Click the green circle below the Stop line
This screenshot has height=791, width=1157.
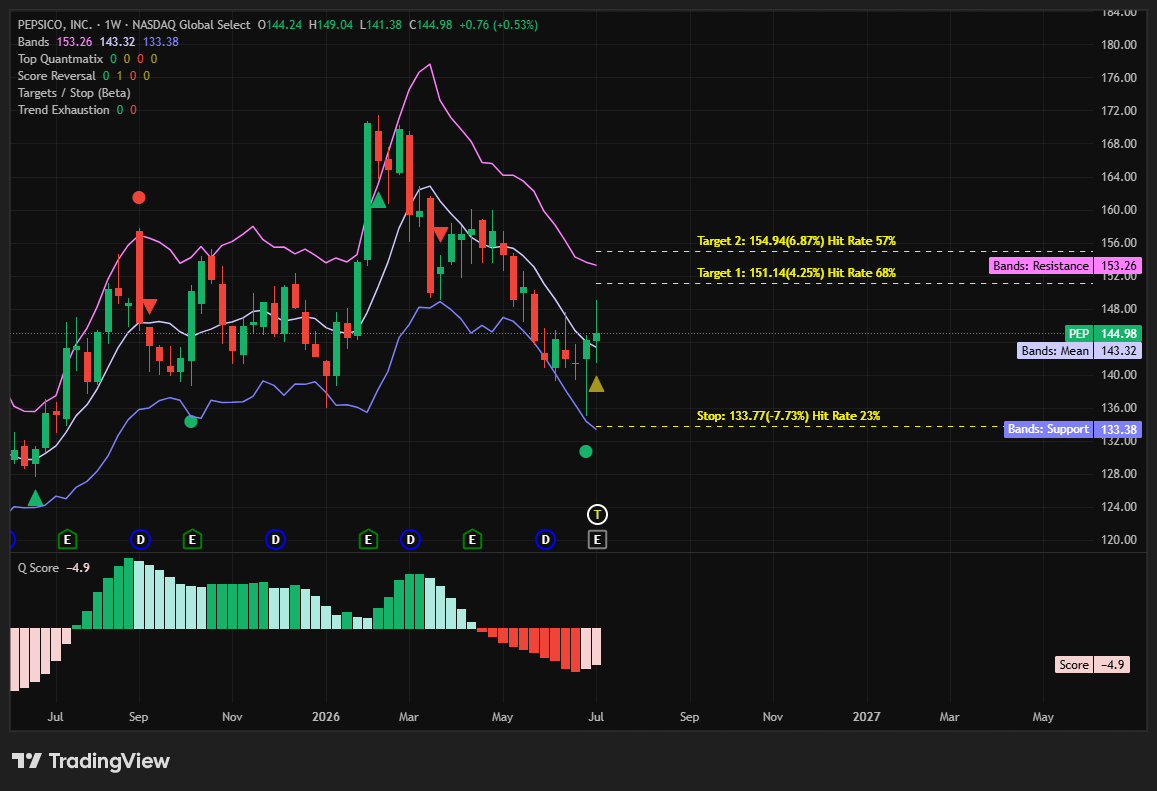tap(586, 452)
